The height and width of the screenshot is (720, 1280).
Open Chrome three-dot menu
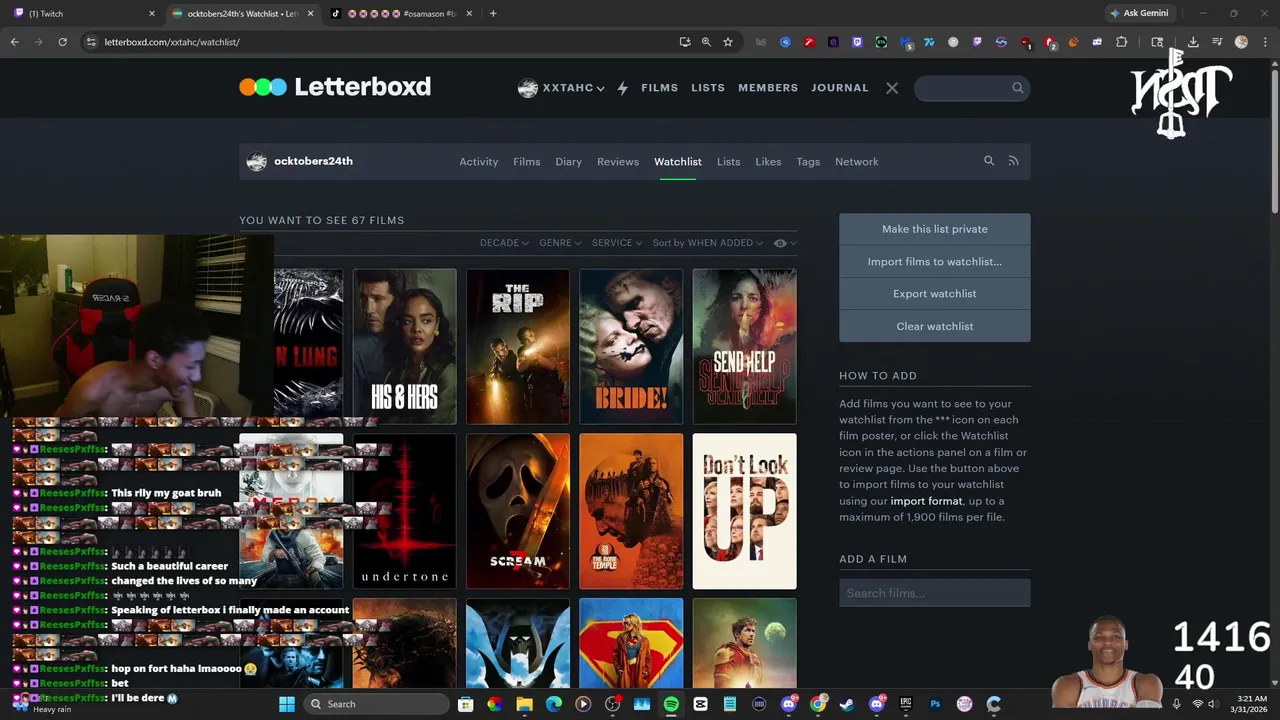click(x=1265, y=42)
